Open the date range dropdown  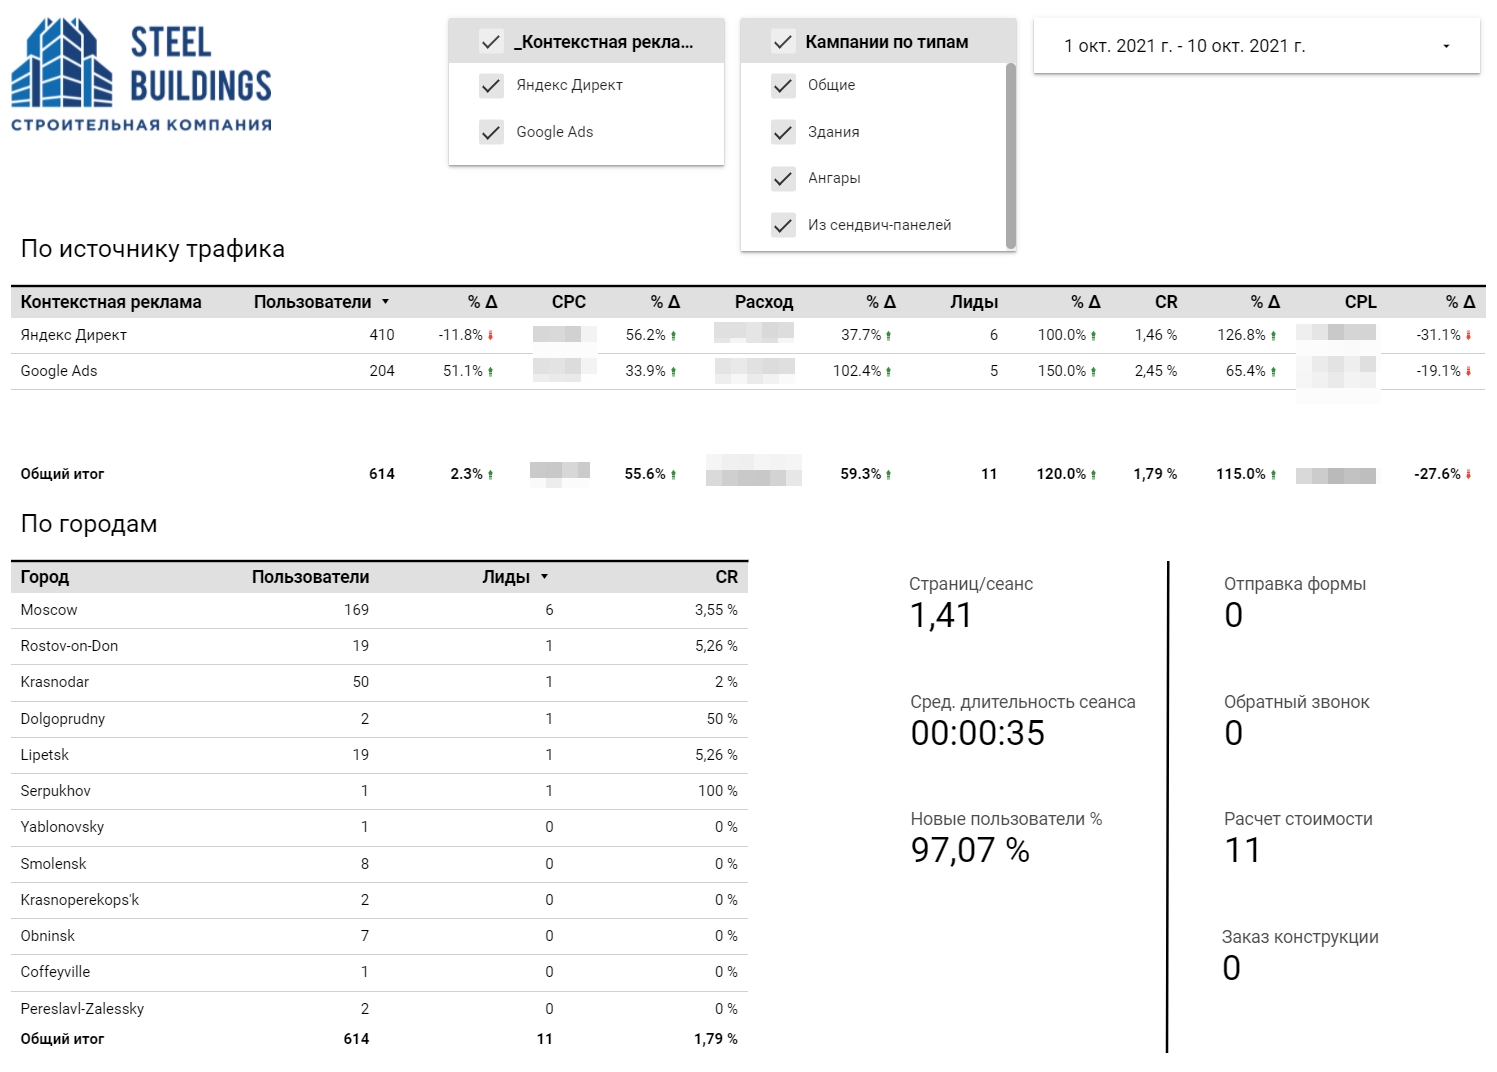1256,46
